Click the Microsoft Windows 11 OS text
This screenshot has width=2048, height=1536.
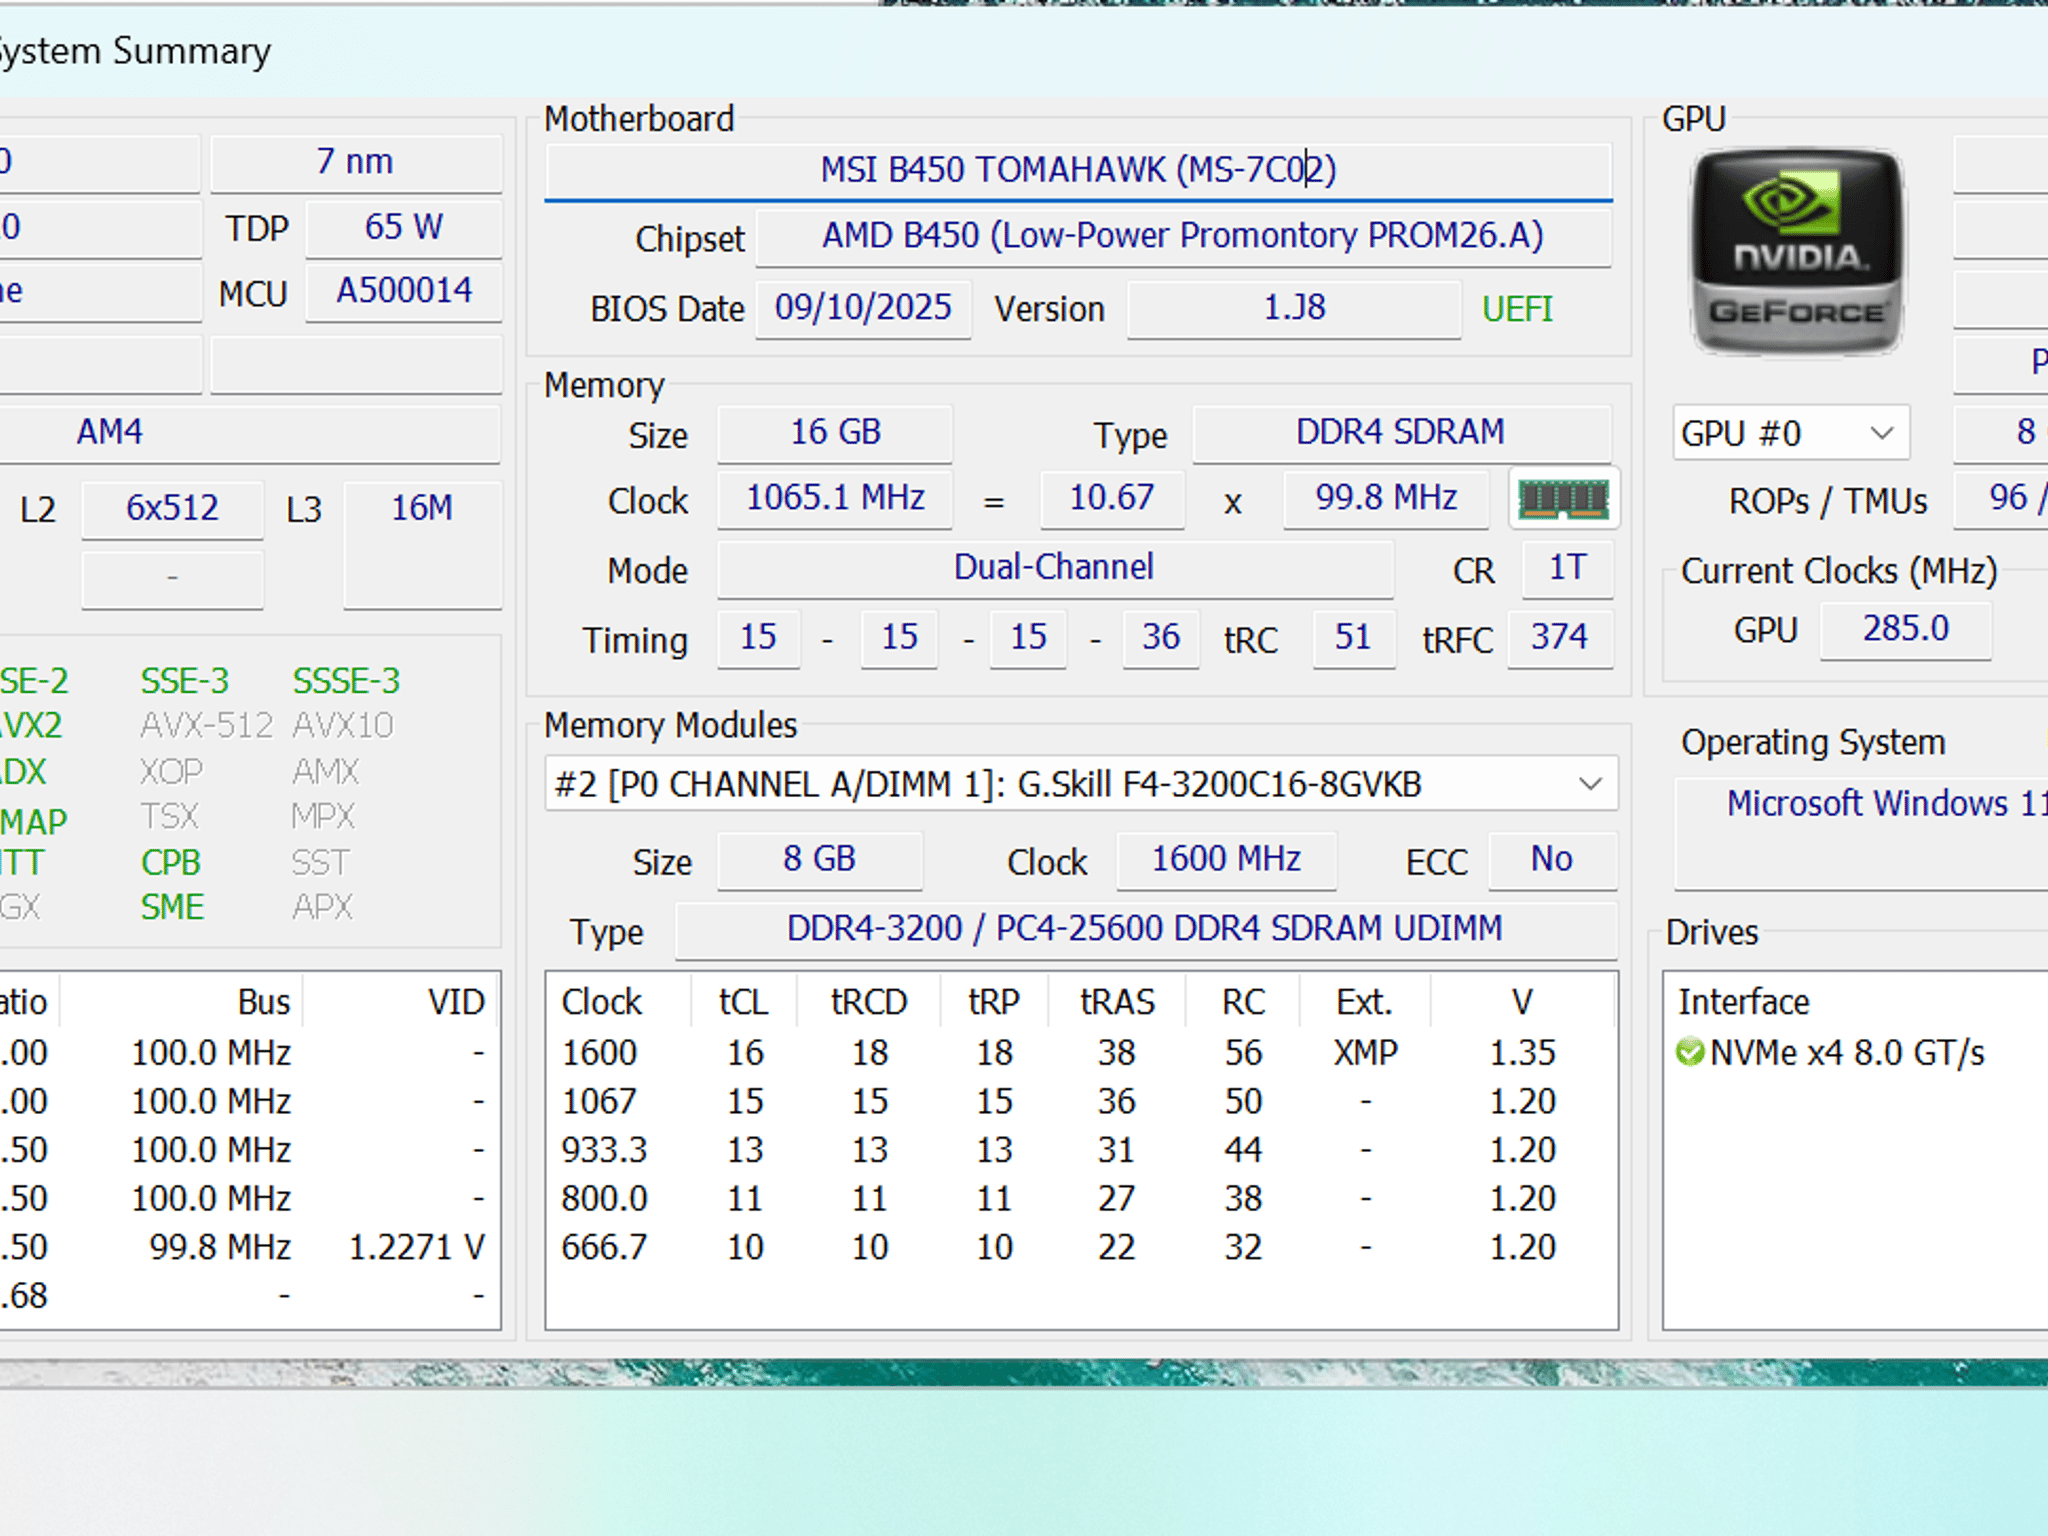pos(1887,804)
